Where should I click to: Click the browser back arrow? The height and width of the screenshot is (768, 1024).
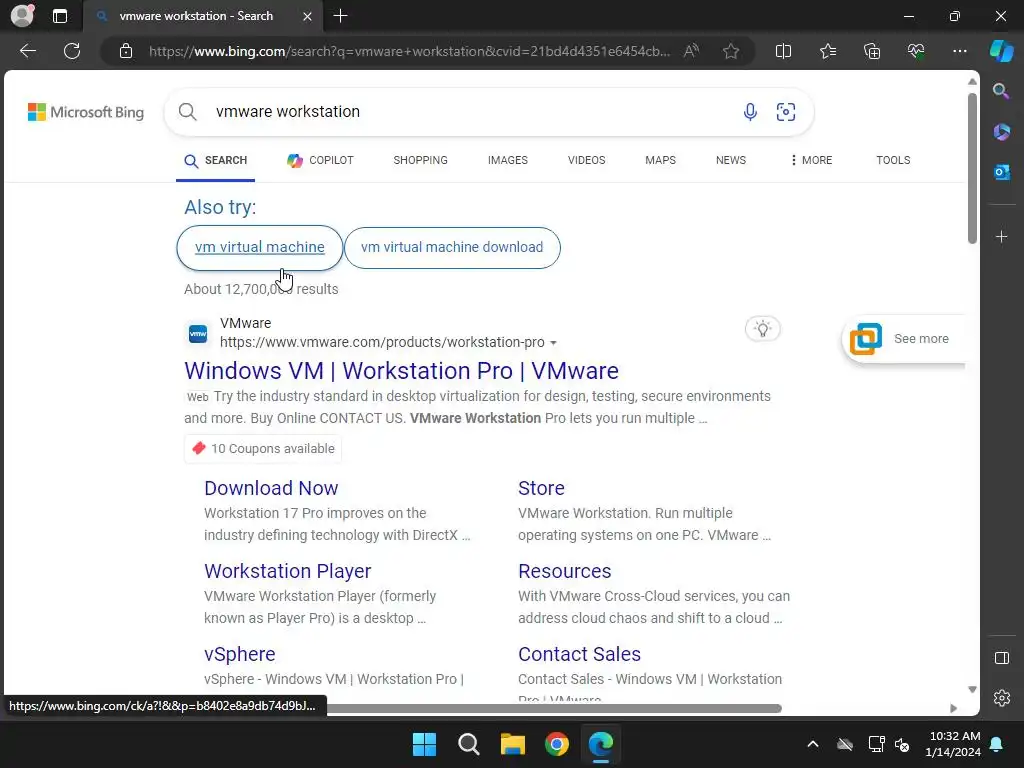pyautogui.click(x=28, y=51)
